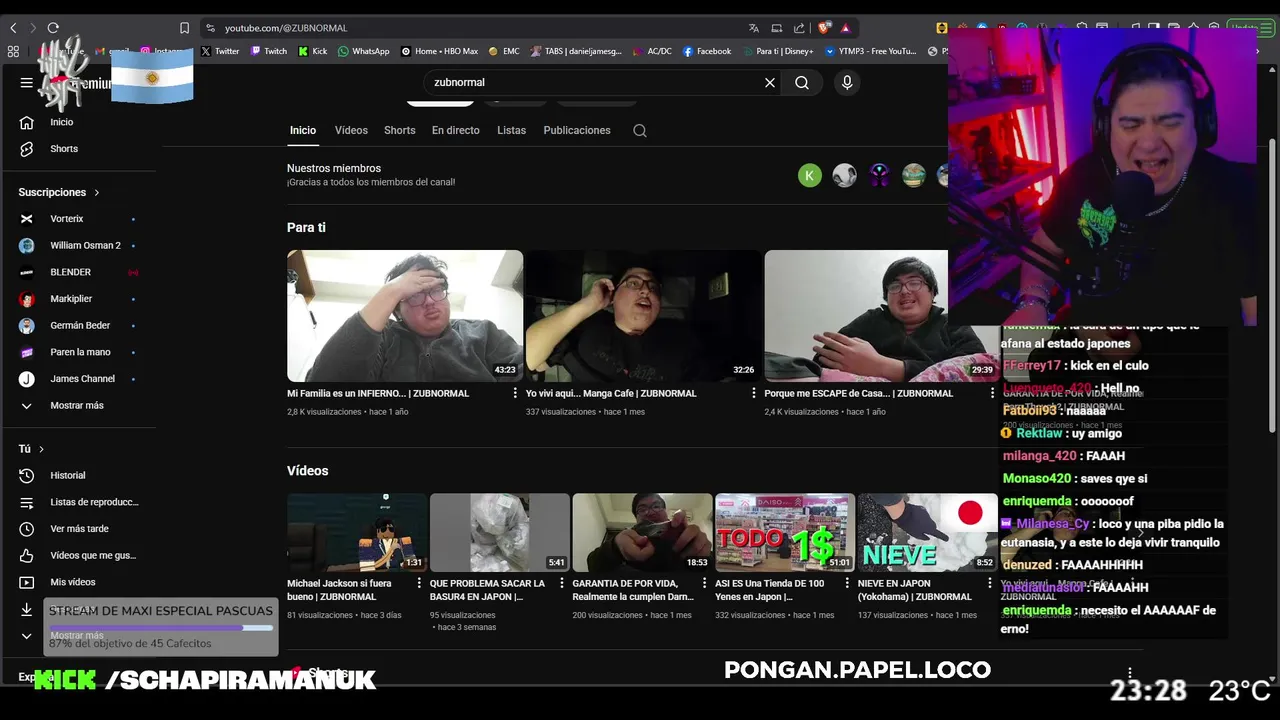
Task: Clear the zubnormal search text
Action: pyautogui.click(x=770, y=83)
